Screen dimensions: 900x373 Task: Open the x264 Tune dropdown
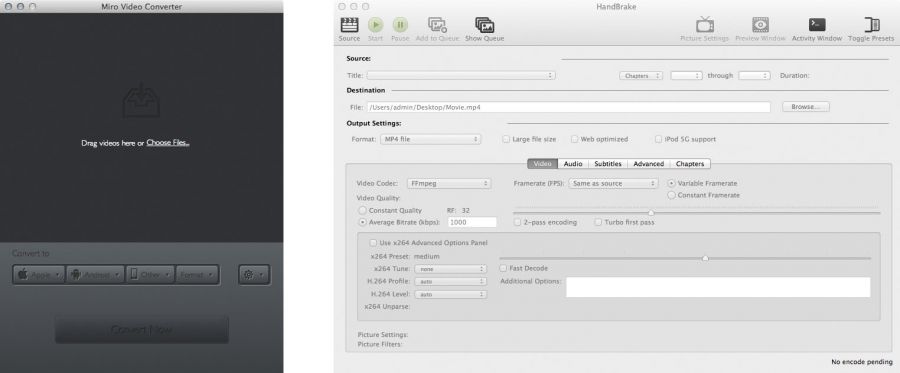[451, 269]
